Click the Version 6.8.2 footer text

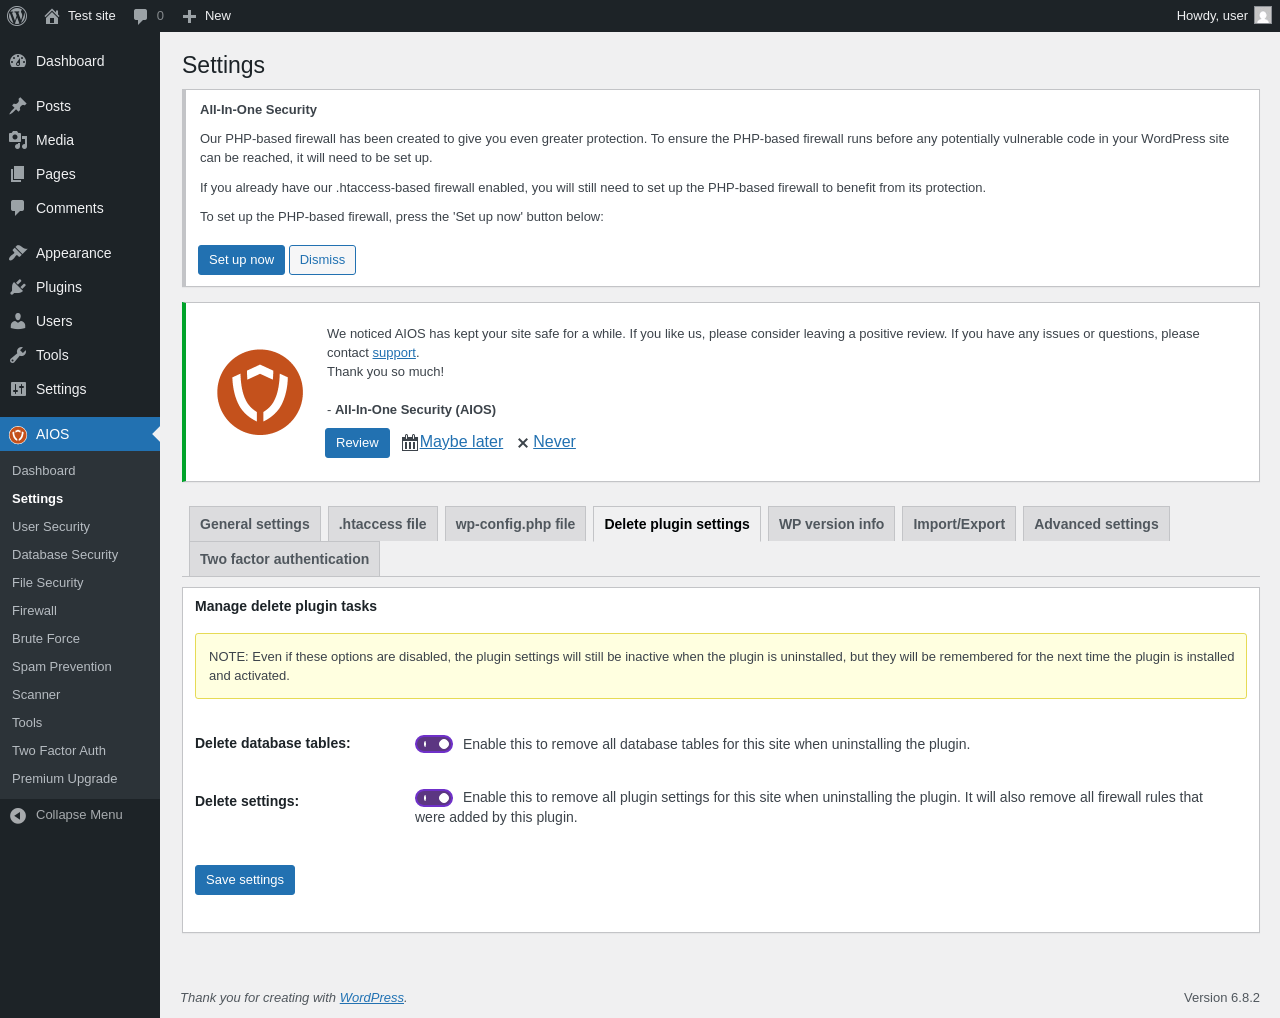(x=1222, y=998)
